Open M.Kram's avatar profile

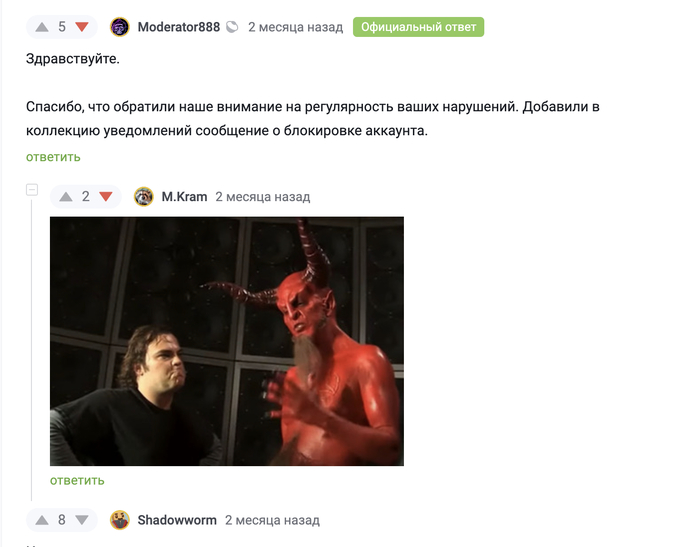tap(144, 197)
